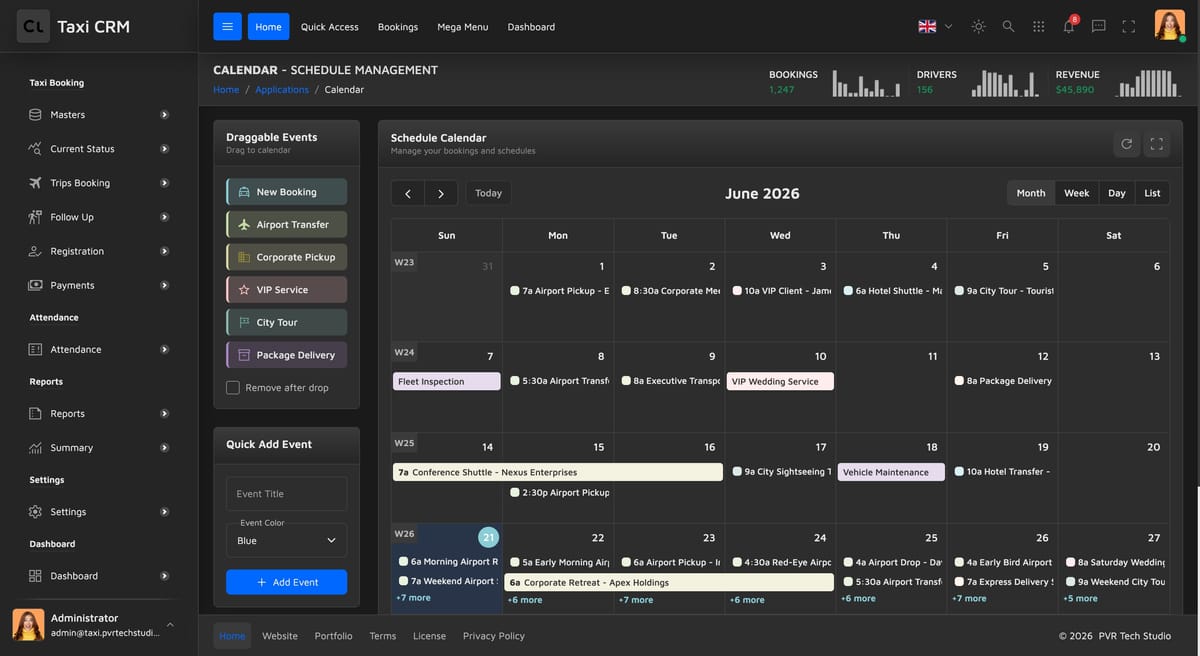Viewport: 1200px width, 656px height.
Task: Toggle checkbox on 8a Package Delivery event
Action: (959, 381)
